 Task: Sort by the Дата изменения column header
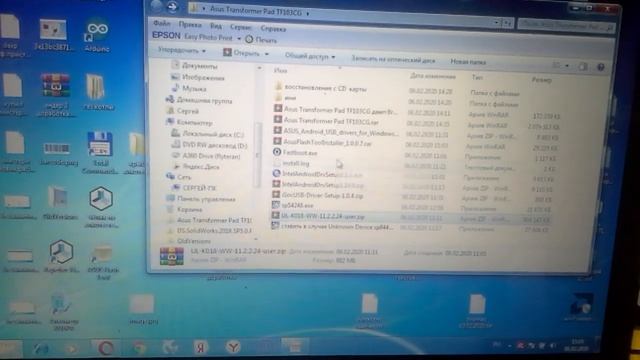[x=432, y=76]
